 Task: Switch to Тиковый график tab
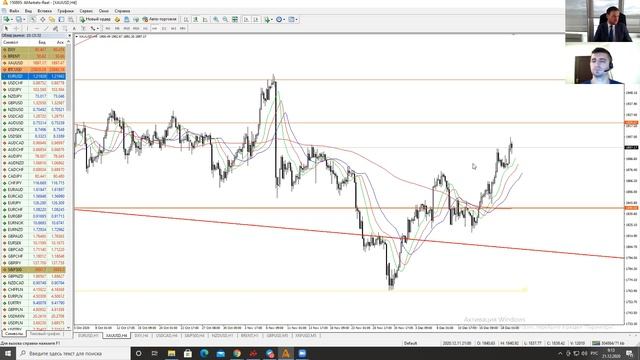coord(45,334)
